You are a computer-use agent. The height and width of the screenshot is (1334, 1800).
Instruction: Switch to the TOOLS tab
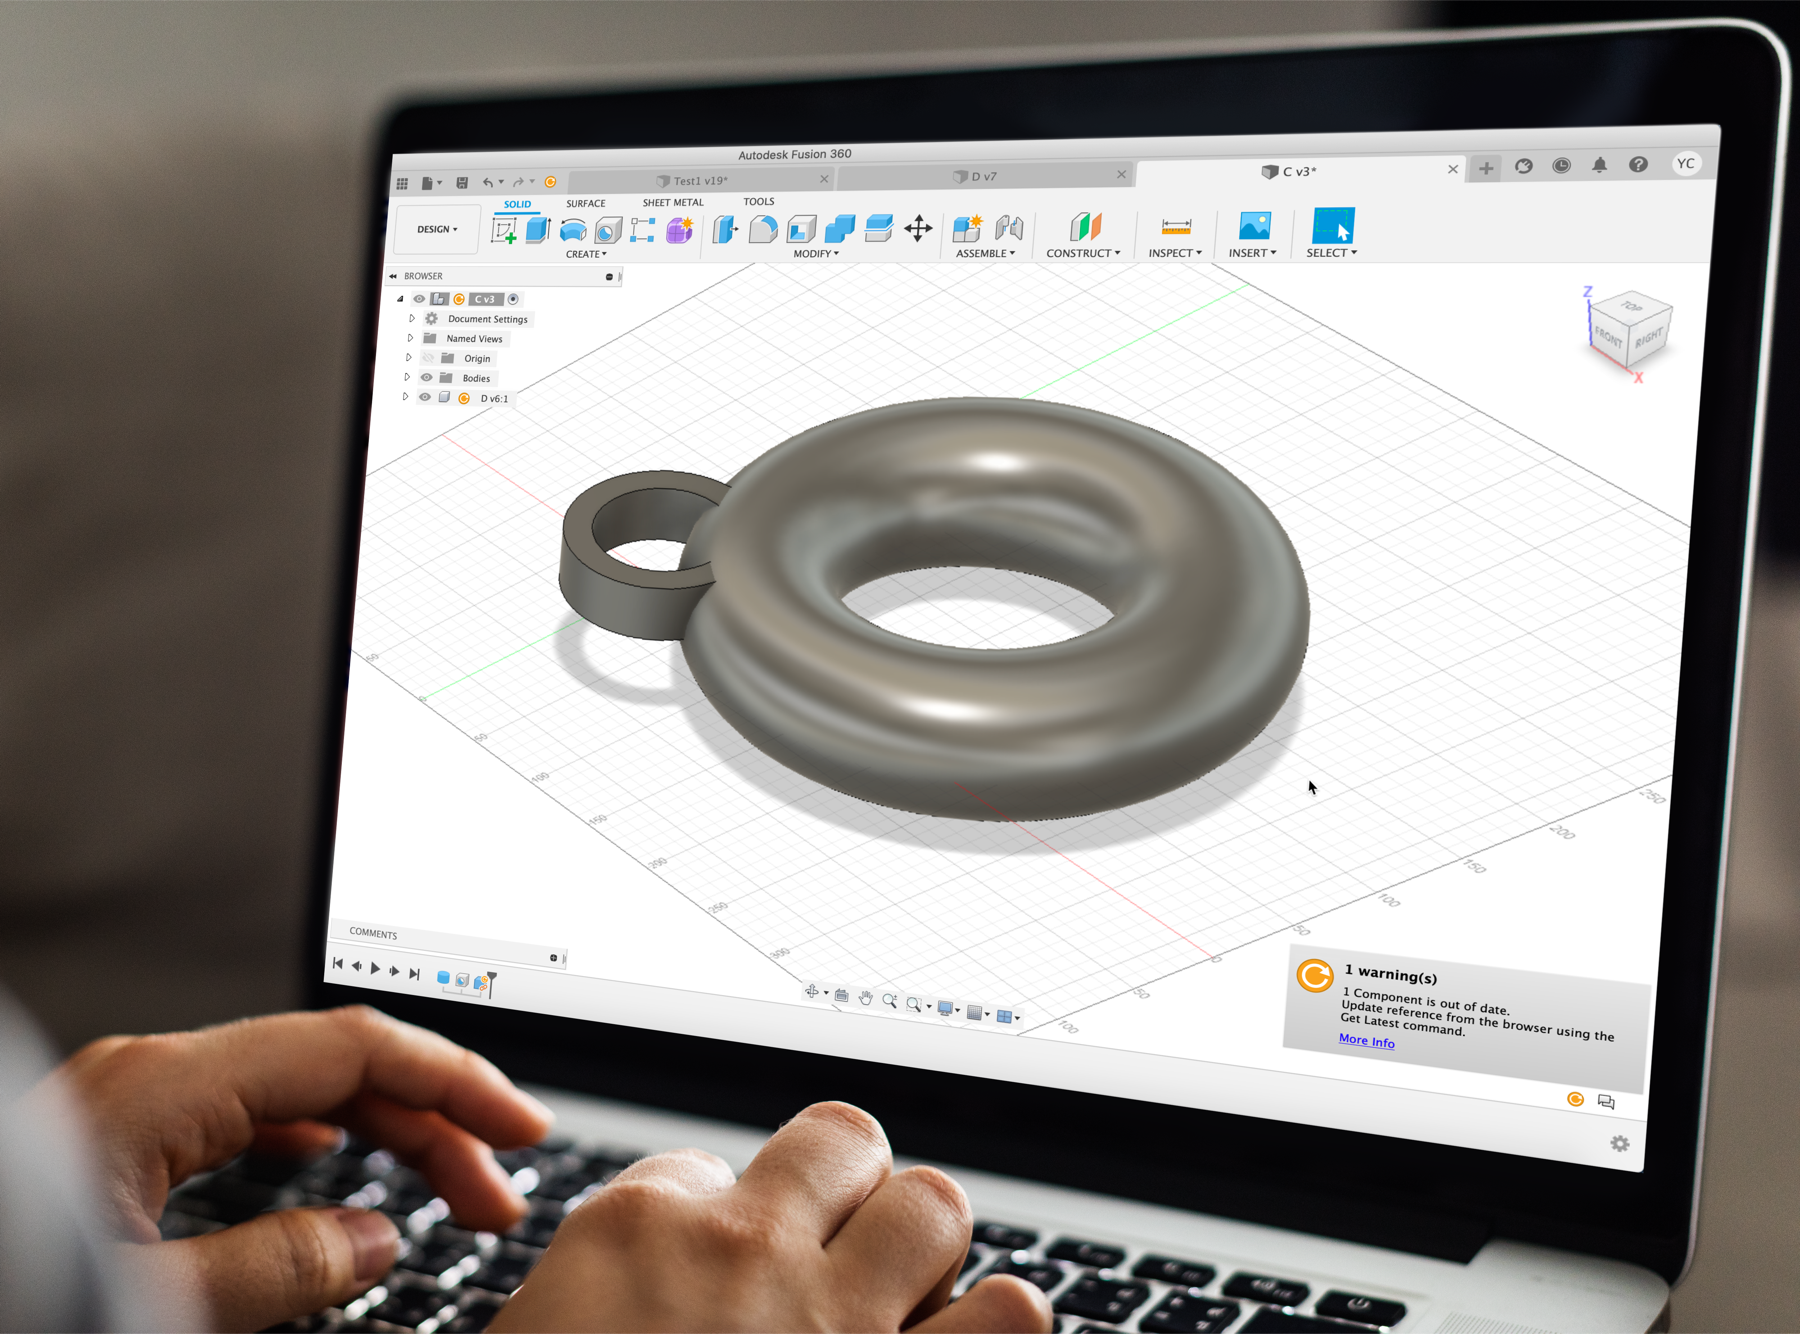click(759, 201)
